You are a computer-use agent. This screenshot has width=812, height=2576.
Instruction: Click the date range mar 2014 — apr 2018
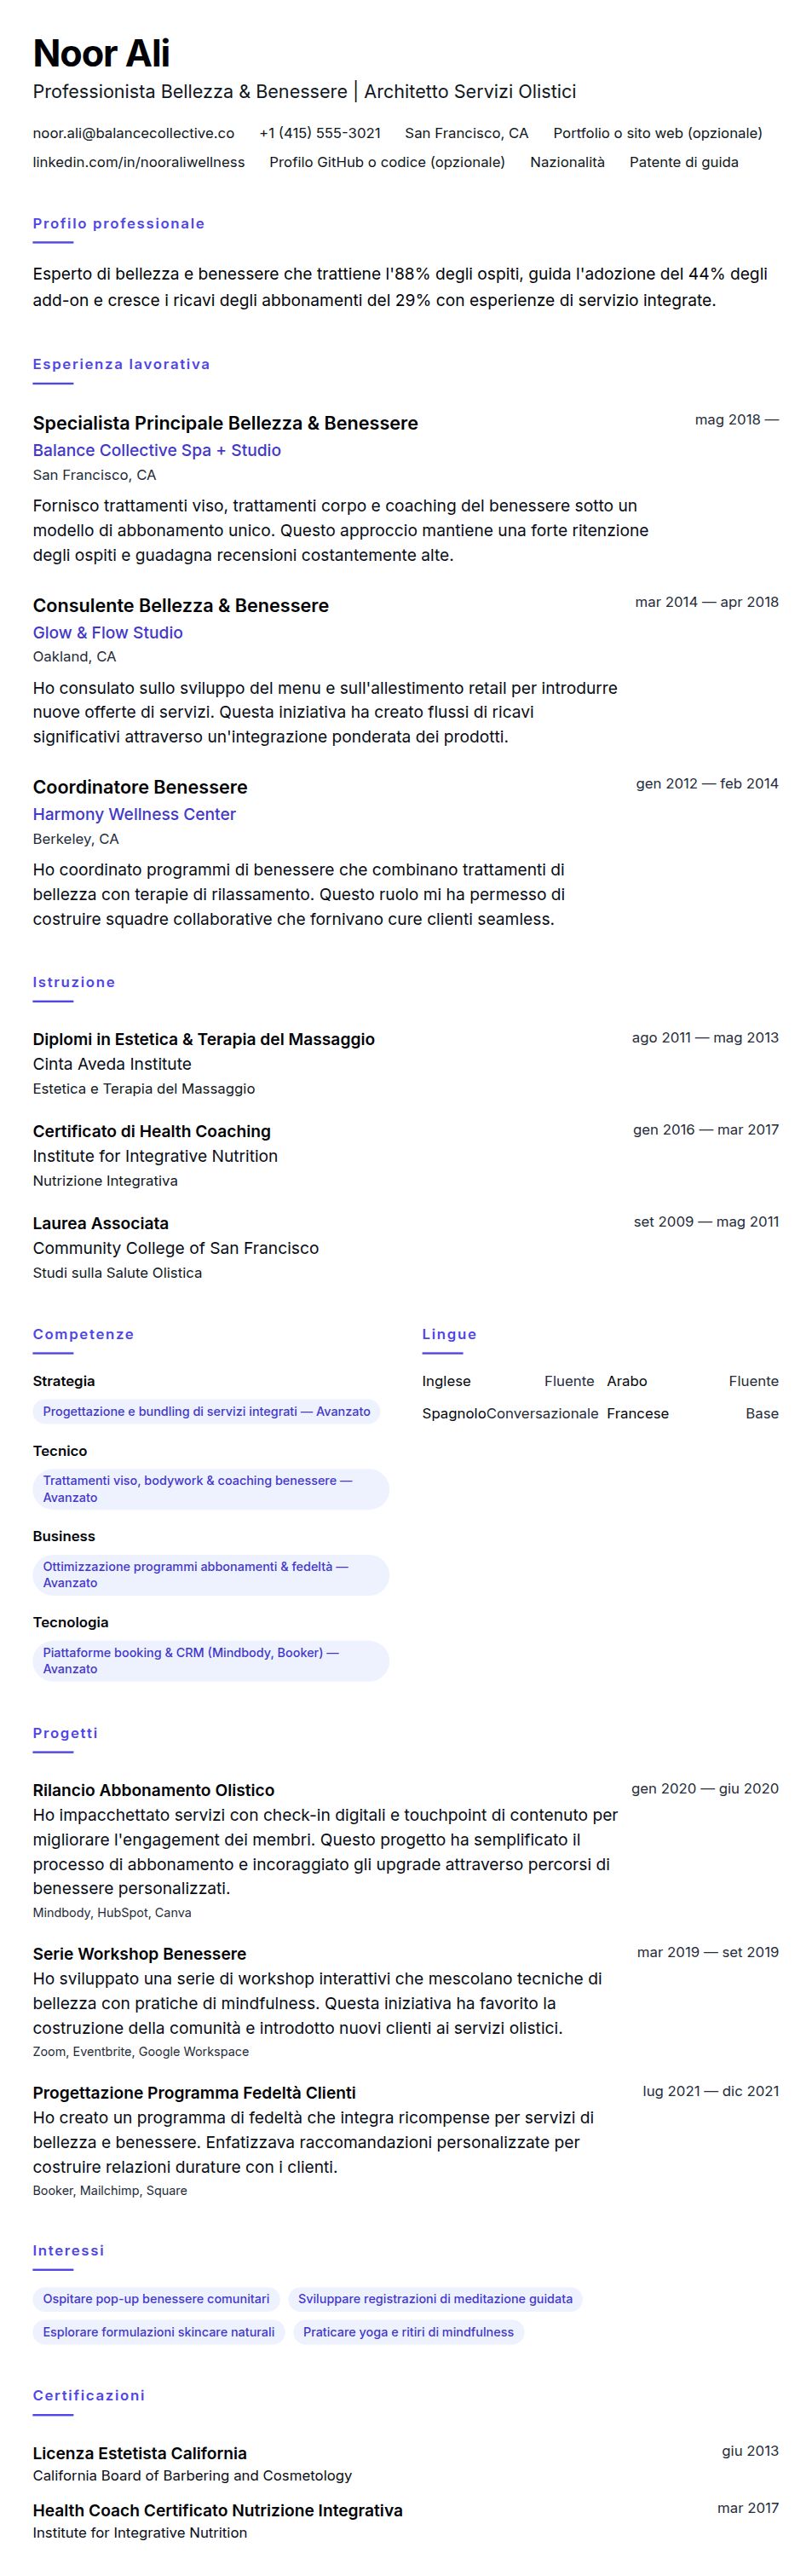[x=707, y=602]
